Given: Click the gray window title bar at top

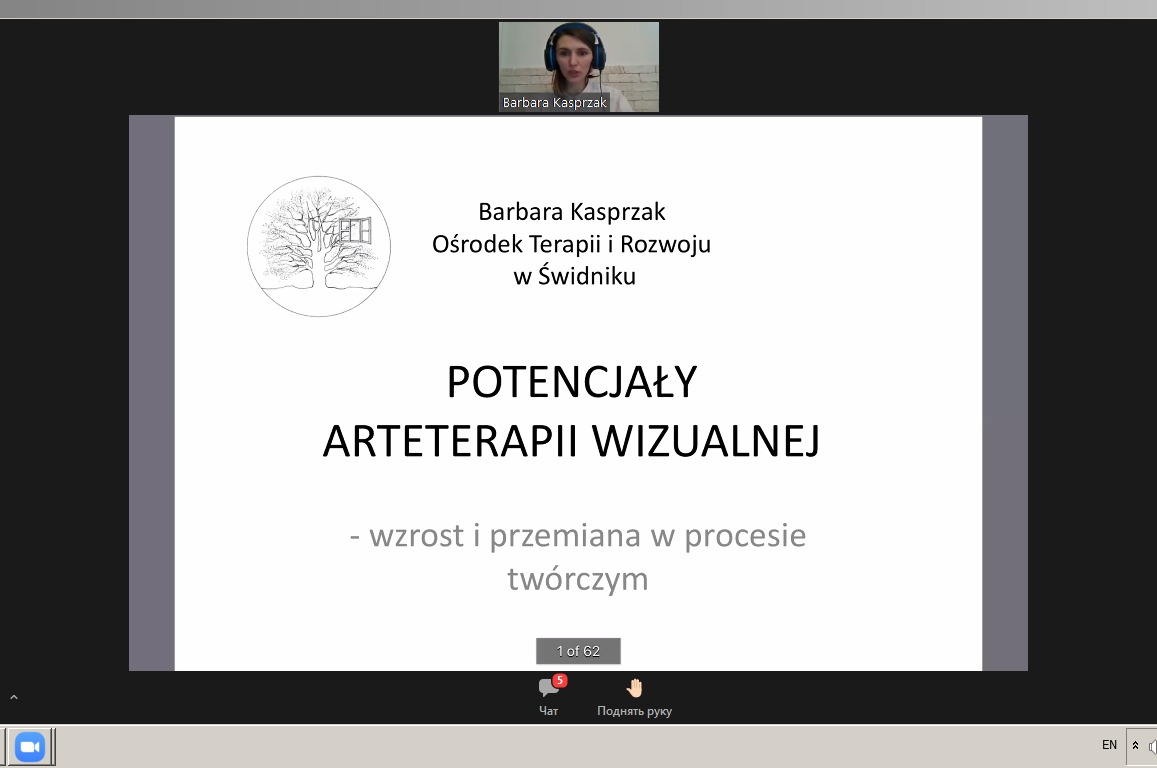Looking at the screenshot, I should point(578,8).
